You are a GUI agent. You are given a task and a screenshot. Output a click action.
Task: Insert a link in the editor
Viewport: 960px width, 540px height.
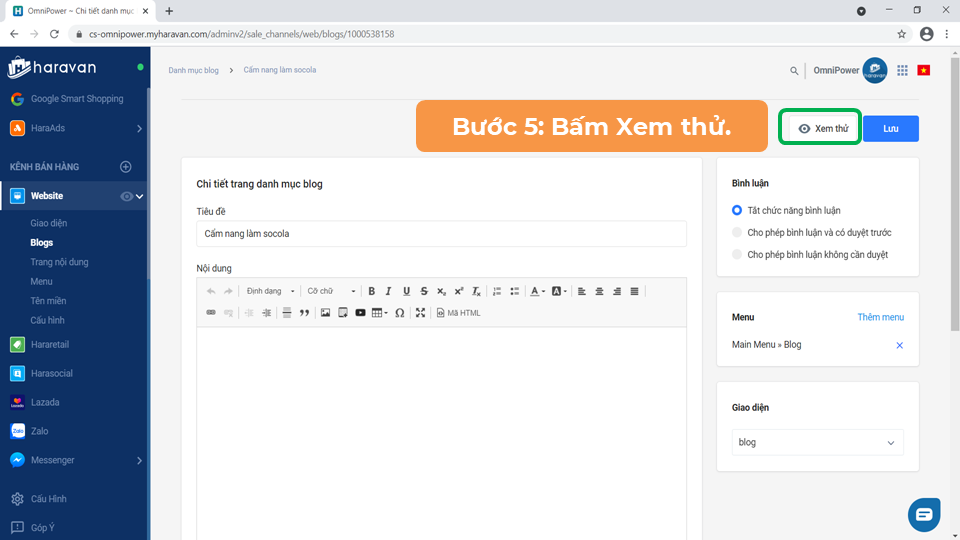211,313
